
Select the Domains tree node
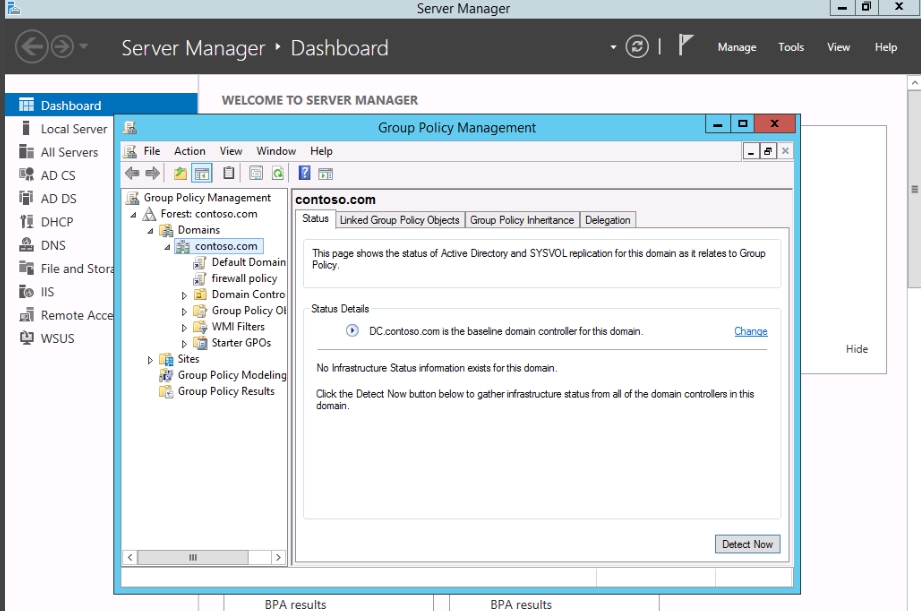(x=199, y=230)
